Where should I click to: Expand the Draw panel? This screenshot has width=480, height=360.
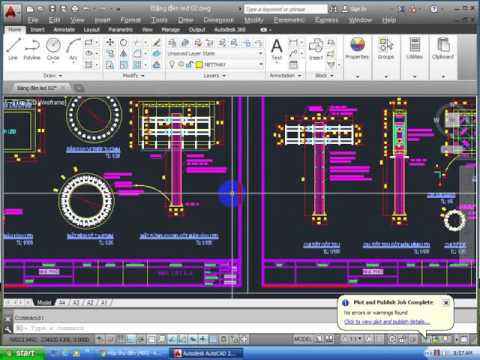point(53,76)
